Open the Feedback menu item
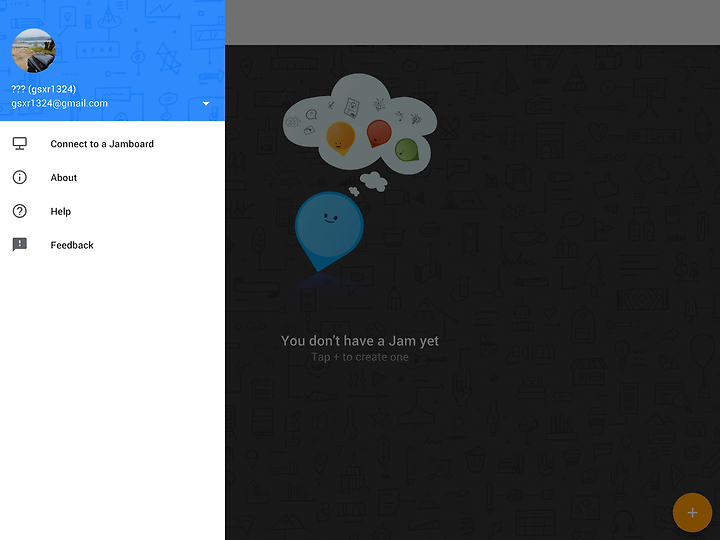720x540 pixels. tap(112, 245)
